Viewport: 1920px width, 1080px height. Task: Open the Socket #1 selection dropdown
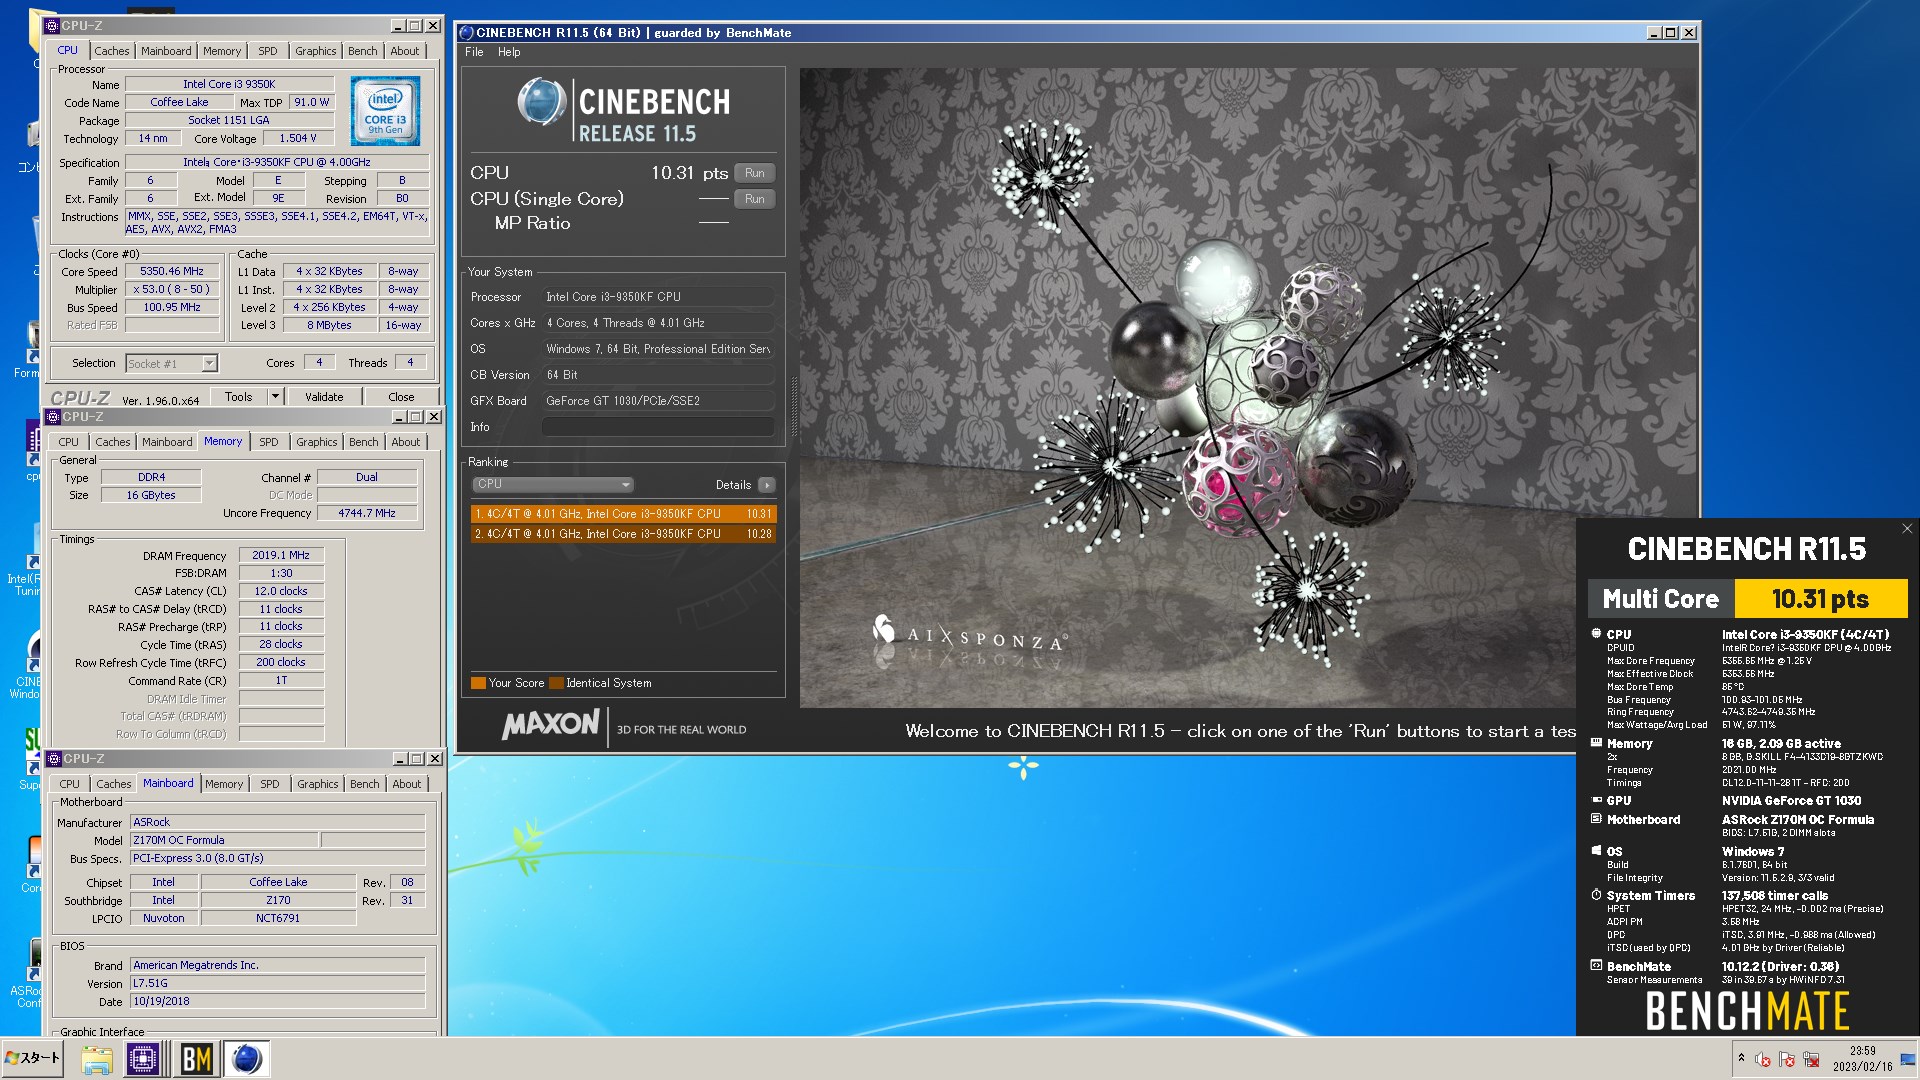(172, 364)
